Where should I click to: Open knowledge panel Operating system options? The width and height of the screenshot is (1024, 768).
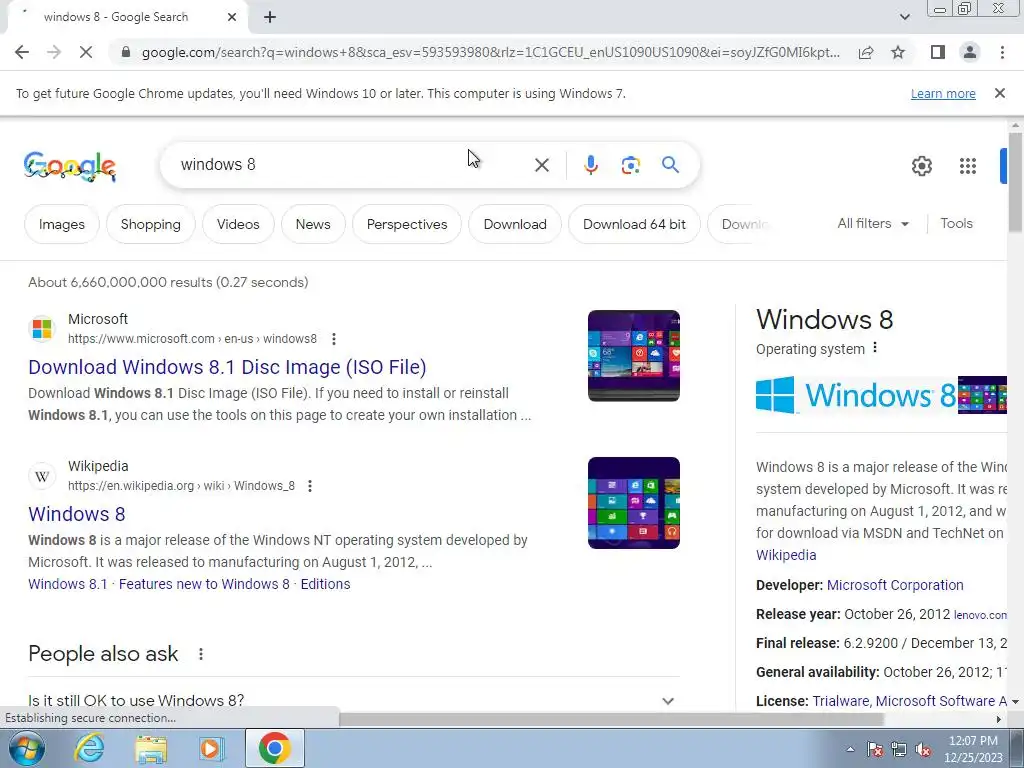(875, 348)
